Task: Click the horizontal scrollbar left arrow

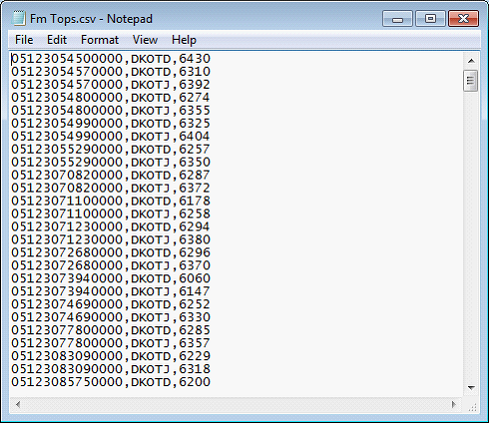Action: 18,404
